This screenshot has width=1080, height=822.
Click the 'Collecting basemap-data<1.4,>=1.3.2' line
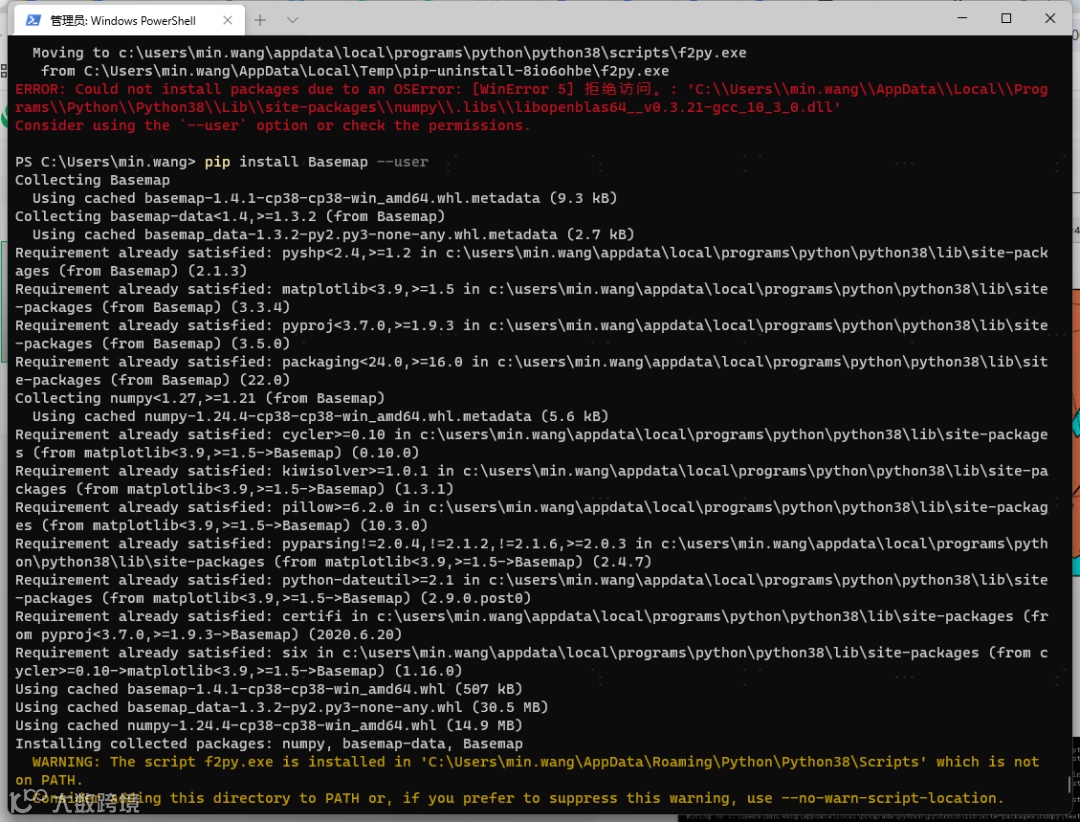coord(230,216)
